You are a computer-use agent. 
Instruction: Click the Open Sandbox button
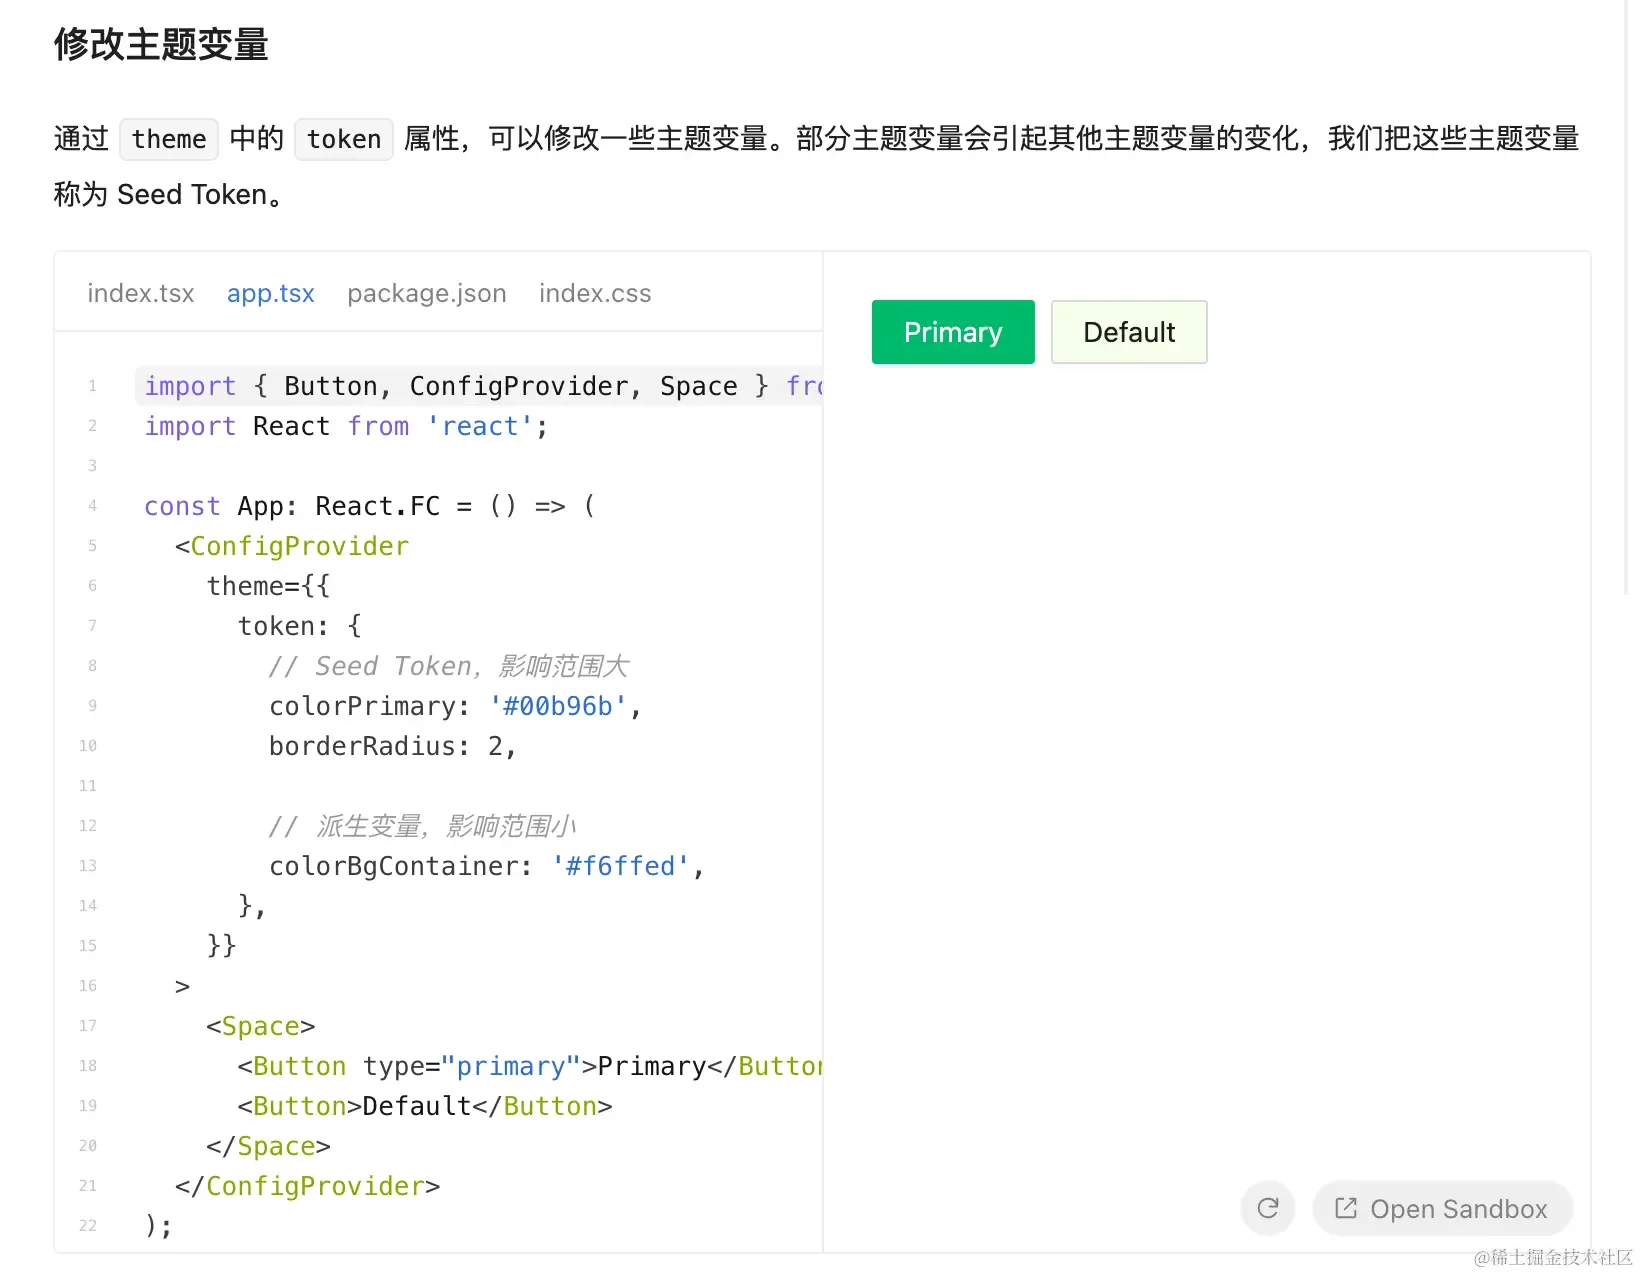pyautogui.click(x=1442, y=1208)
